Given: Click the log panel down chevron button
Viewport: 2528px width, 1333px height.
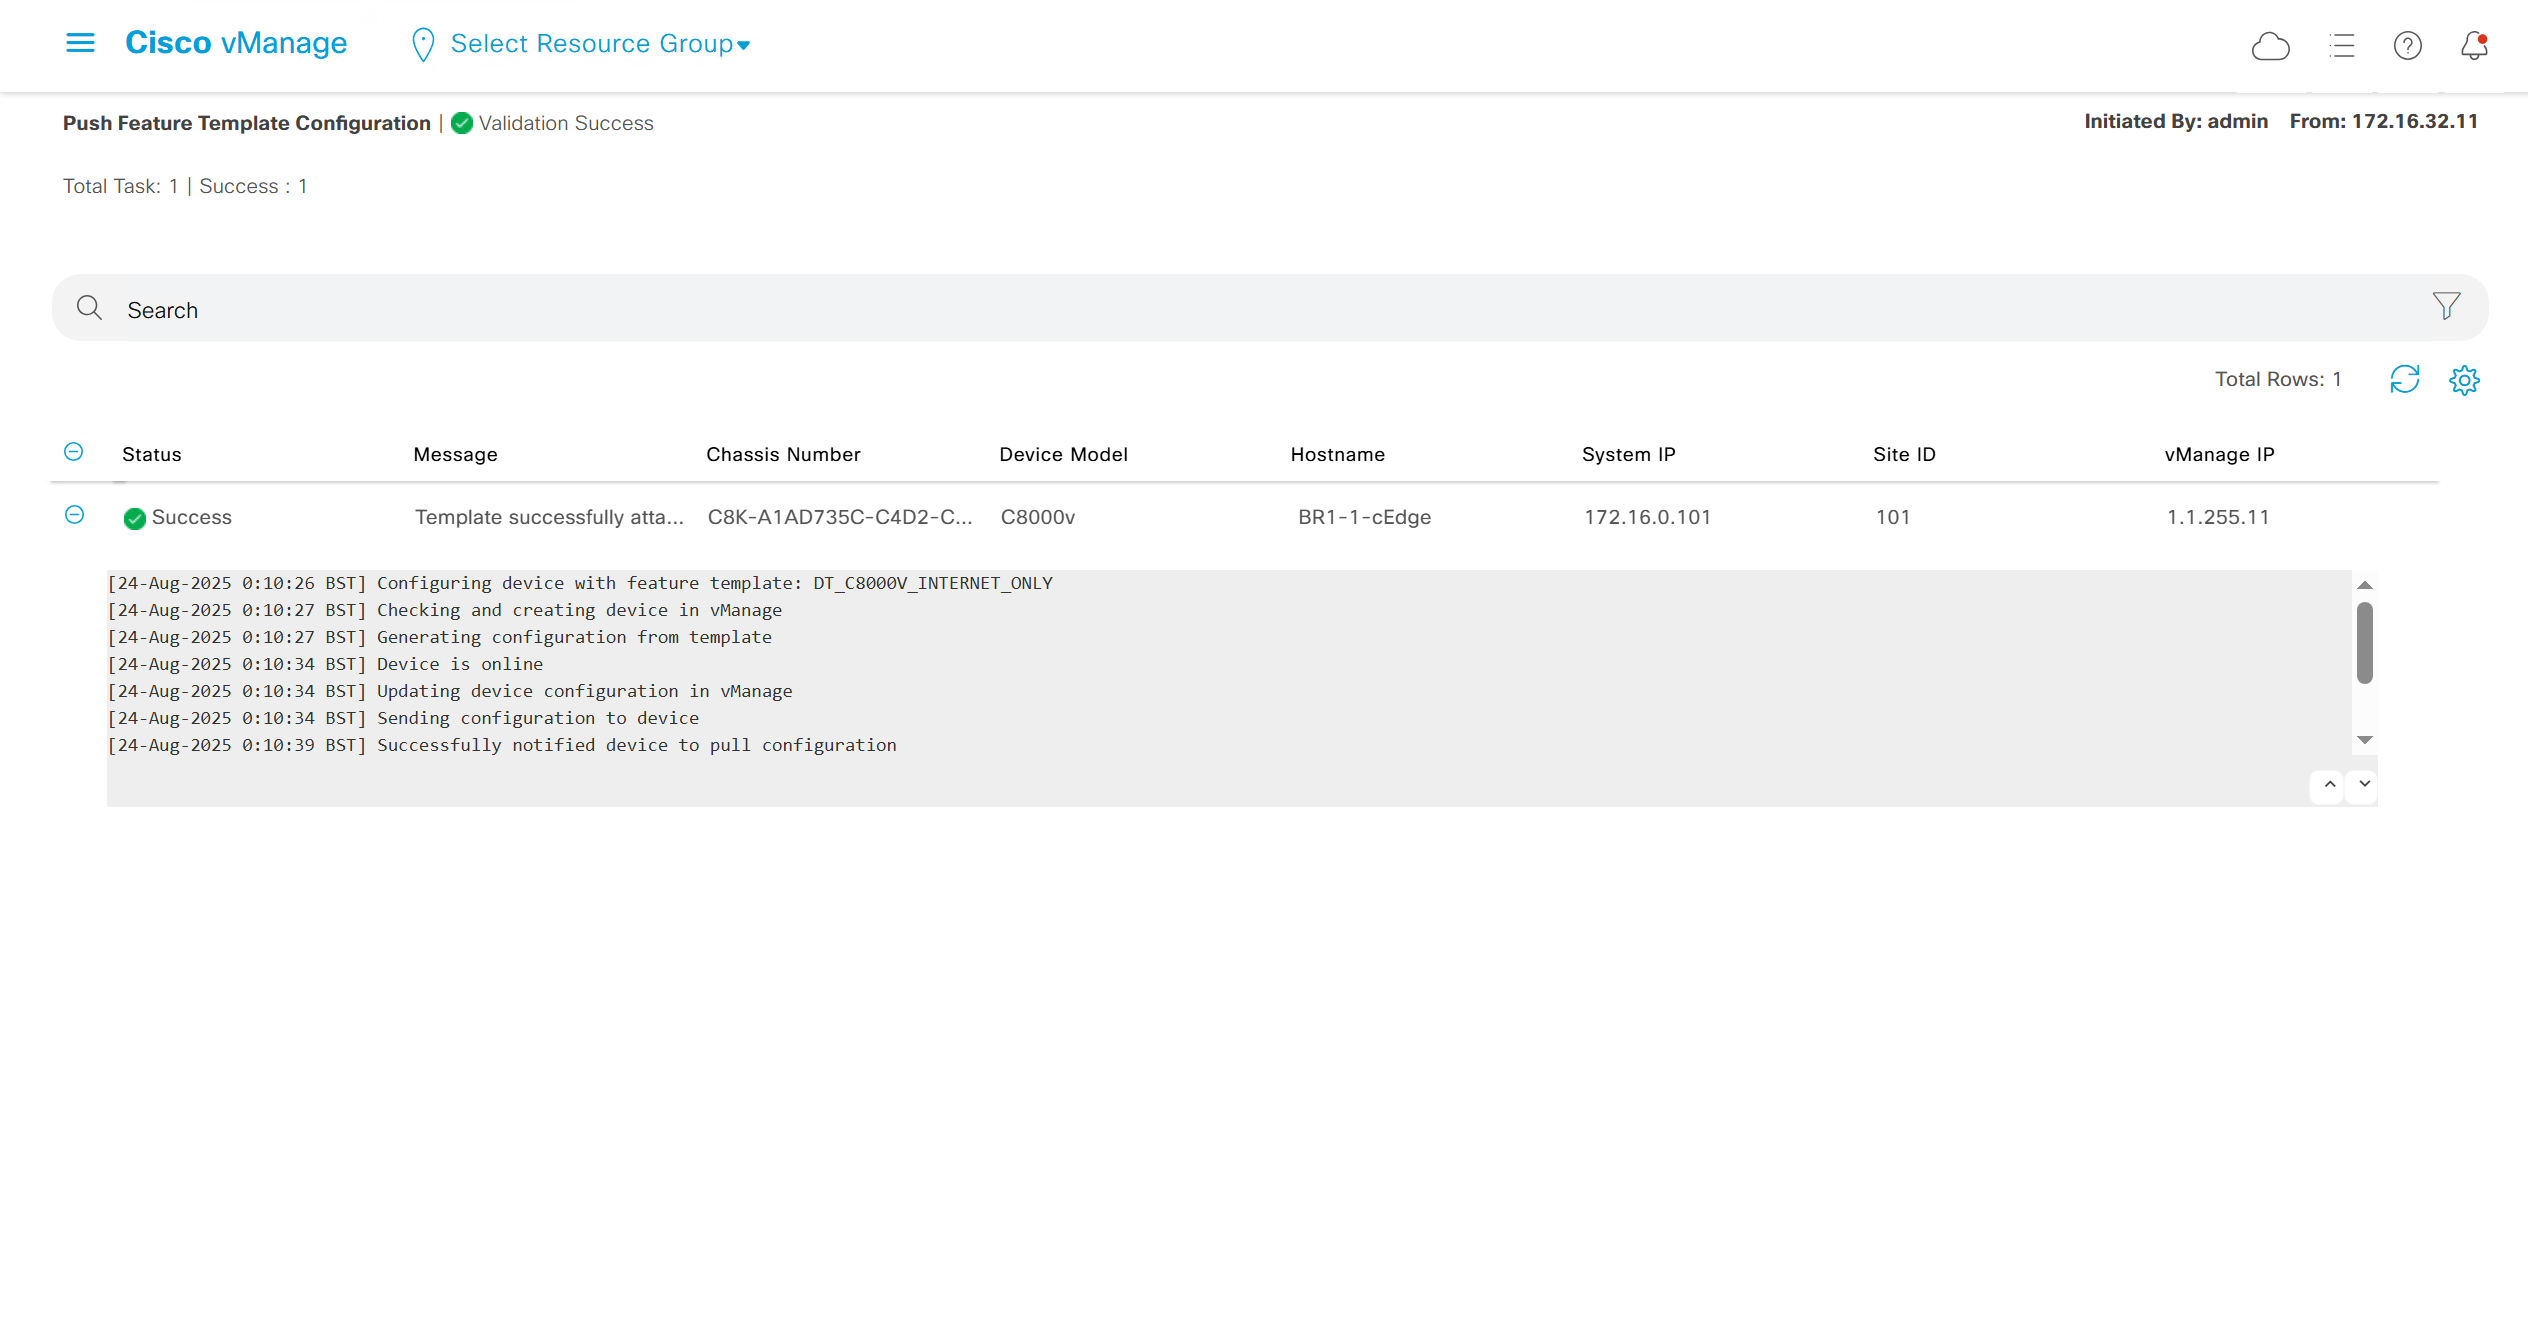Looking at the screenshot, I should click(x=2364, y=785).
